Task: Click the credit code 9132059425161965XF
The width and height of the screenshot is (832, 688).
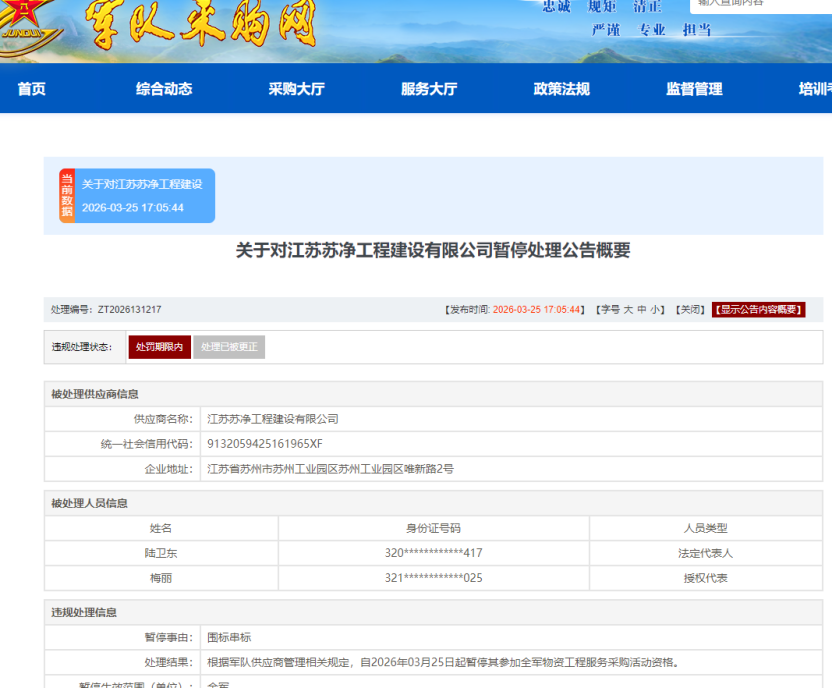Action: 265,443
